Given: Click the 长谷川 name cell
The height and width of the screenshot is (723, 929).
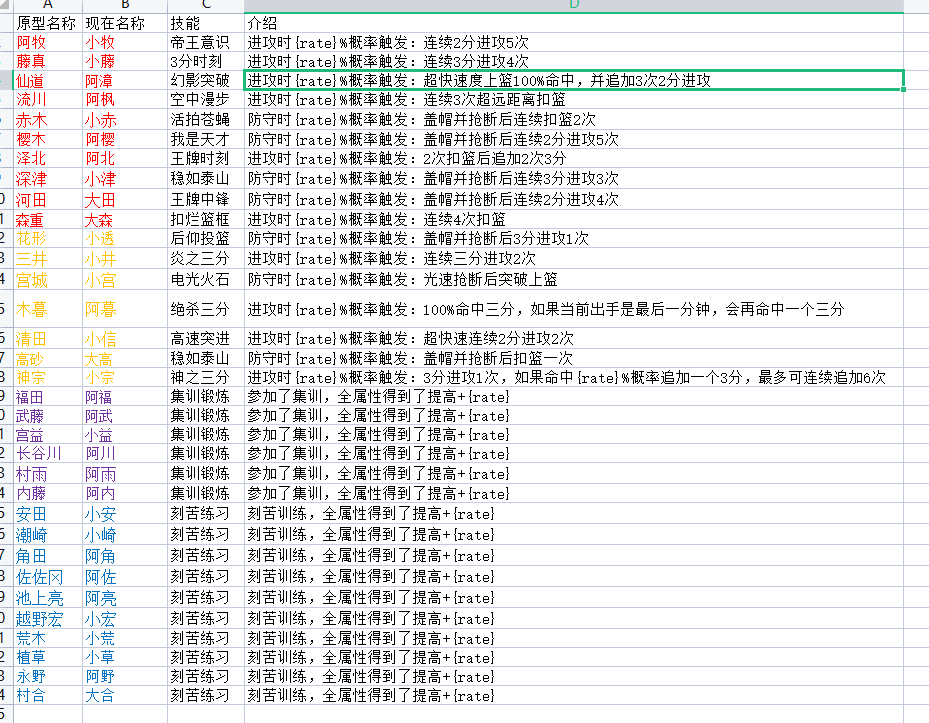Looking at the screenshot, I should (48, 453).
